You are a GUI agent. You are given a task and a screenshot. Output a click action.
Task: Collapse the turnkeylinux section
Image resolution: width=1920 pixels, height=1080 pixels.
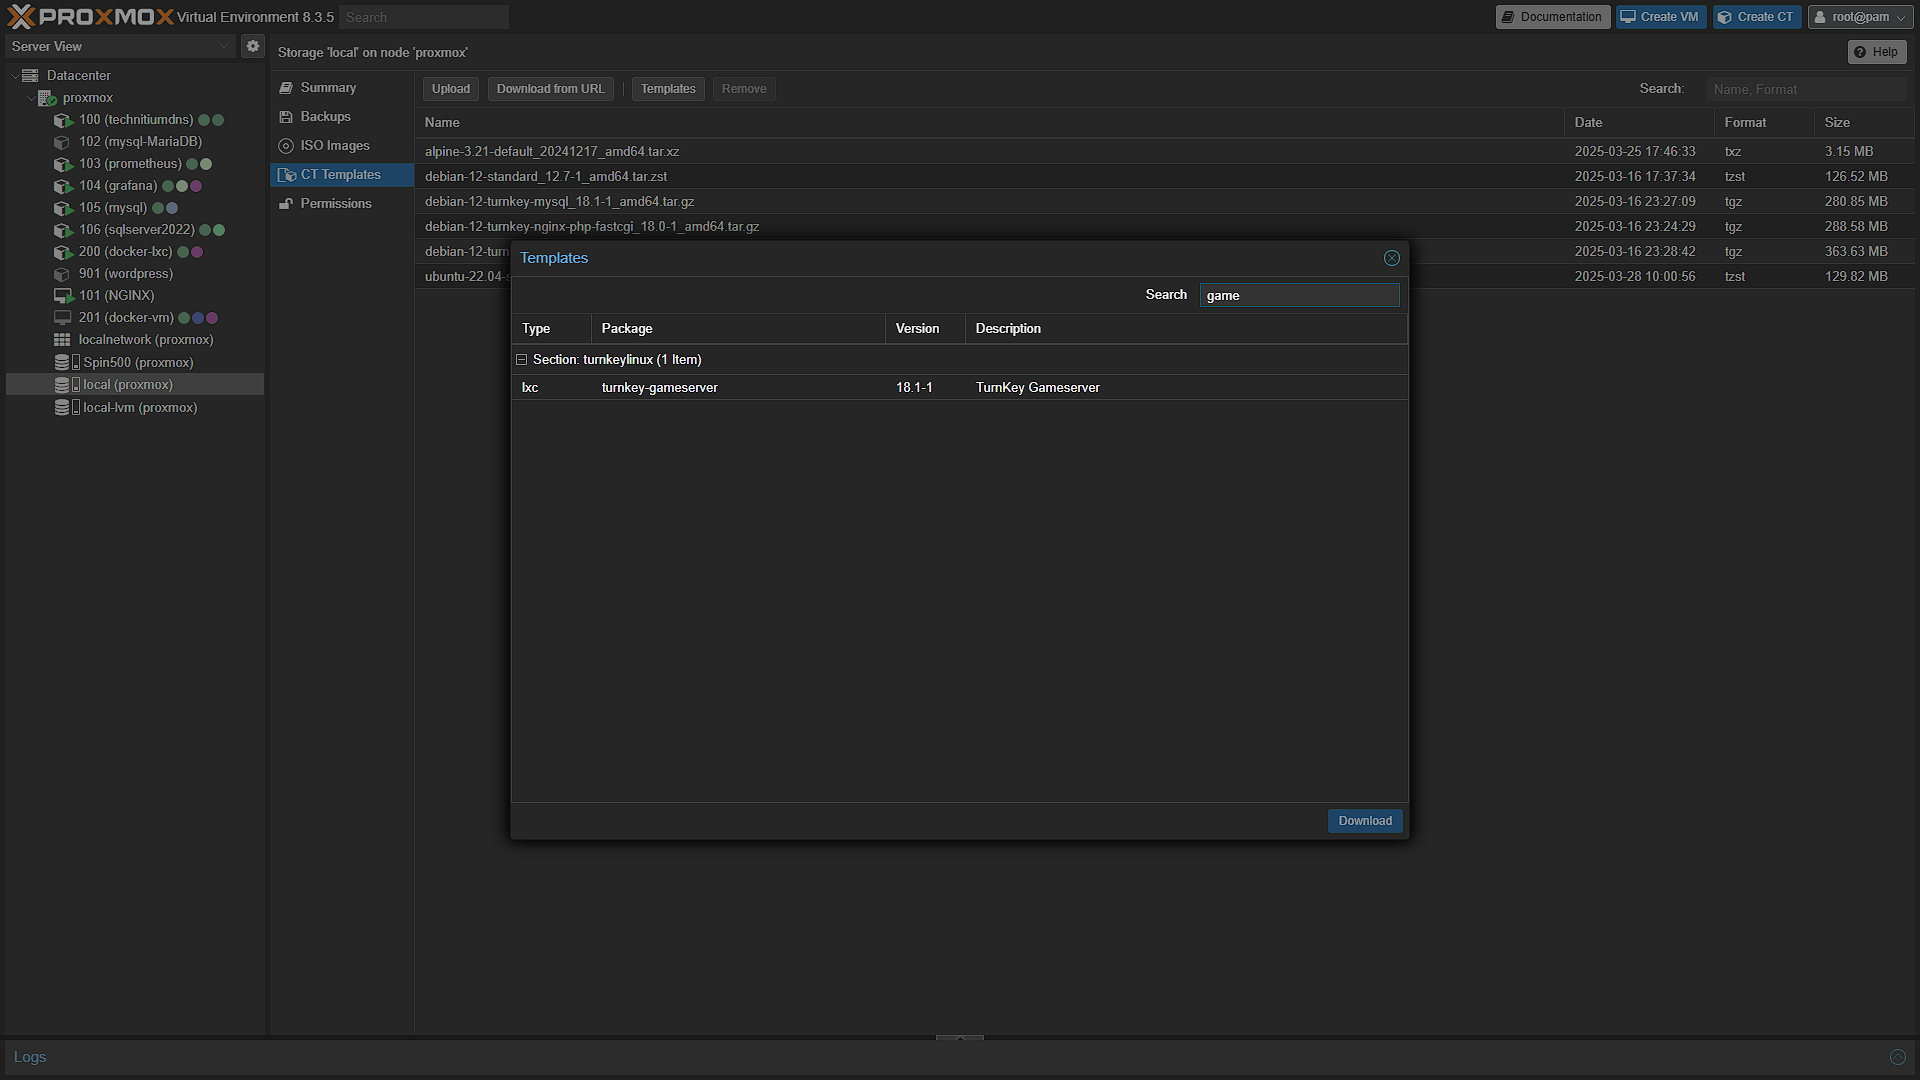pos(521,360)
